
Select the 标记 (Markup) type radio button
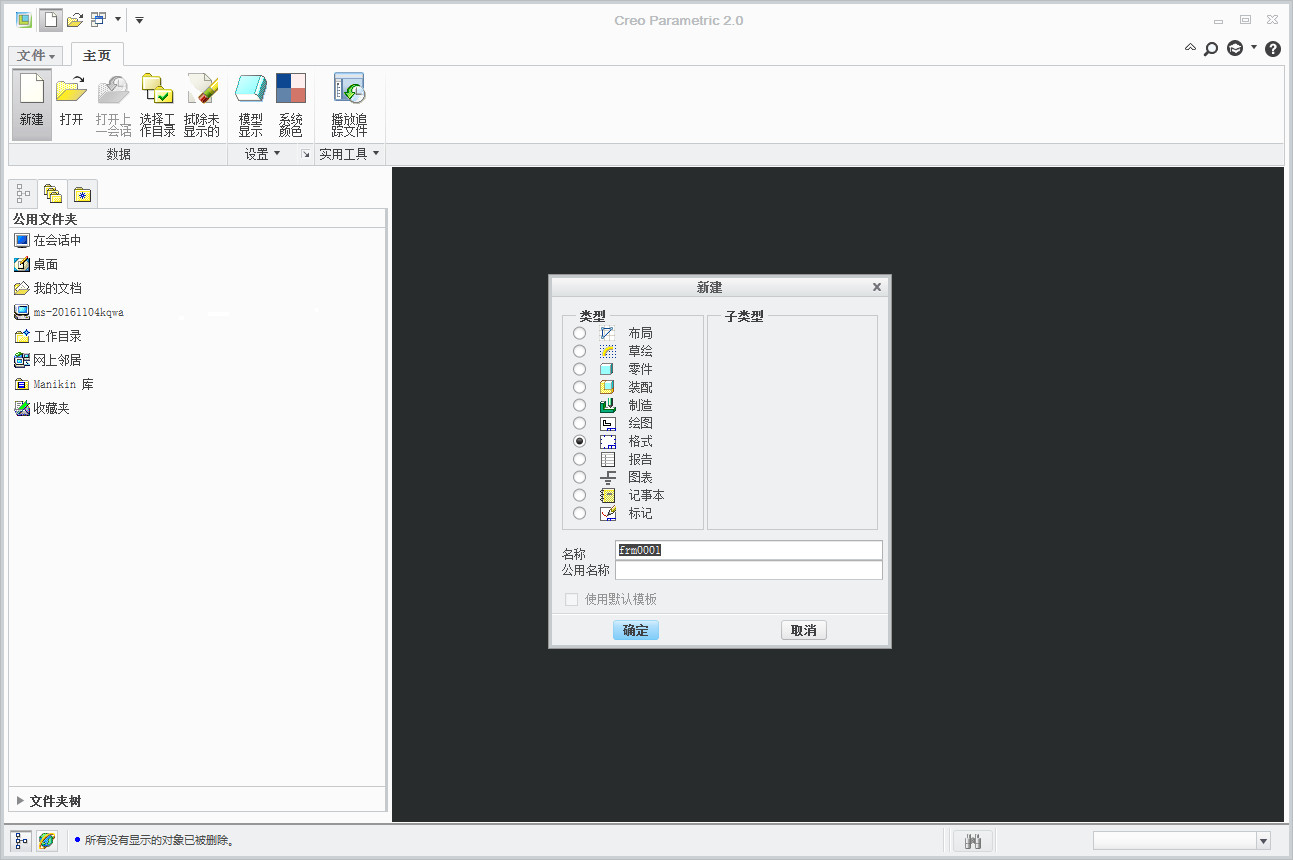(580, 513)
